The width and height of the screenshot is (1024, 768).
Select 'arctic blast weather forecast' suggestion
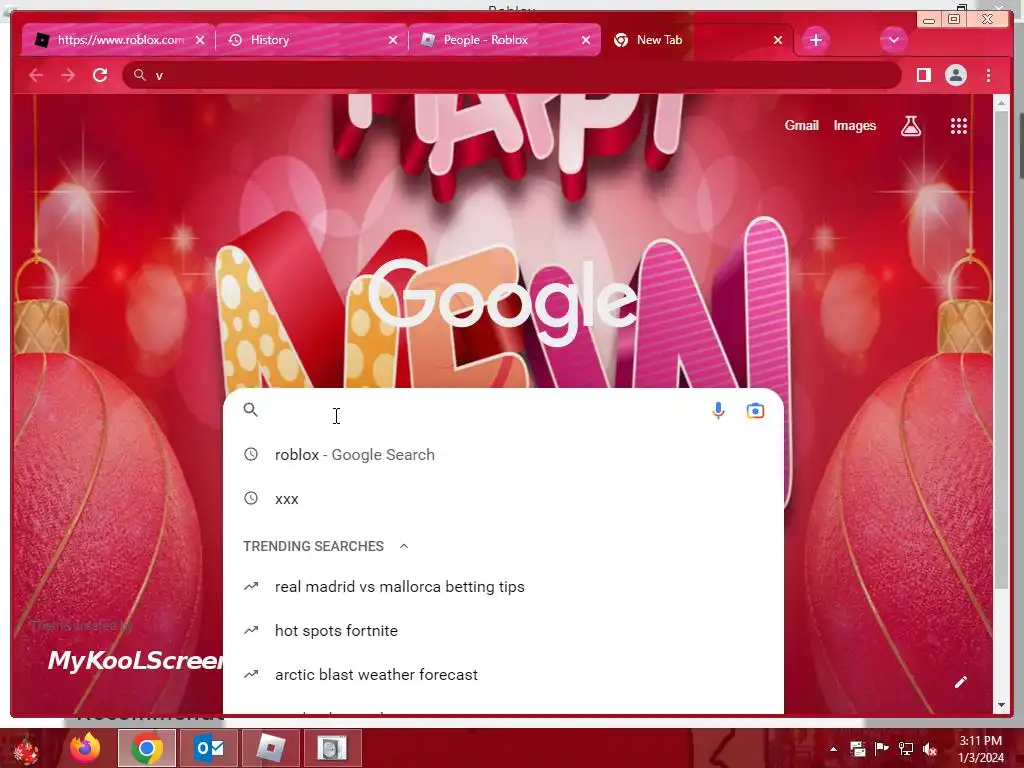point(503,675)
